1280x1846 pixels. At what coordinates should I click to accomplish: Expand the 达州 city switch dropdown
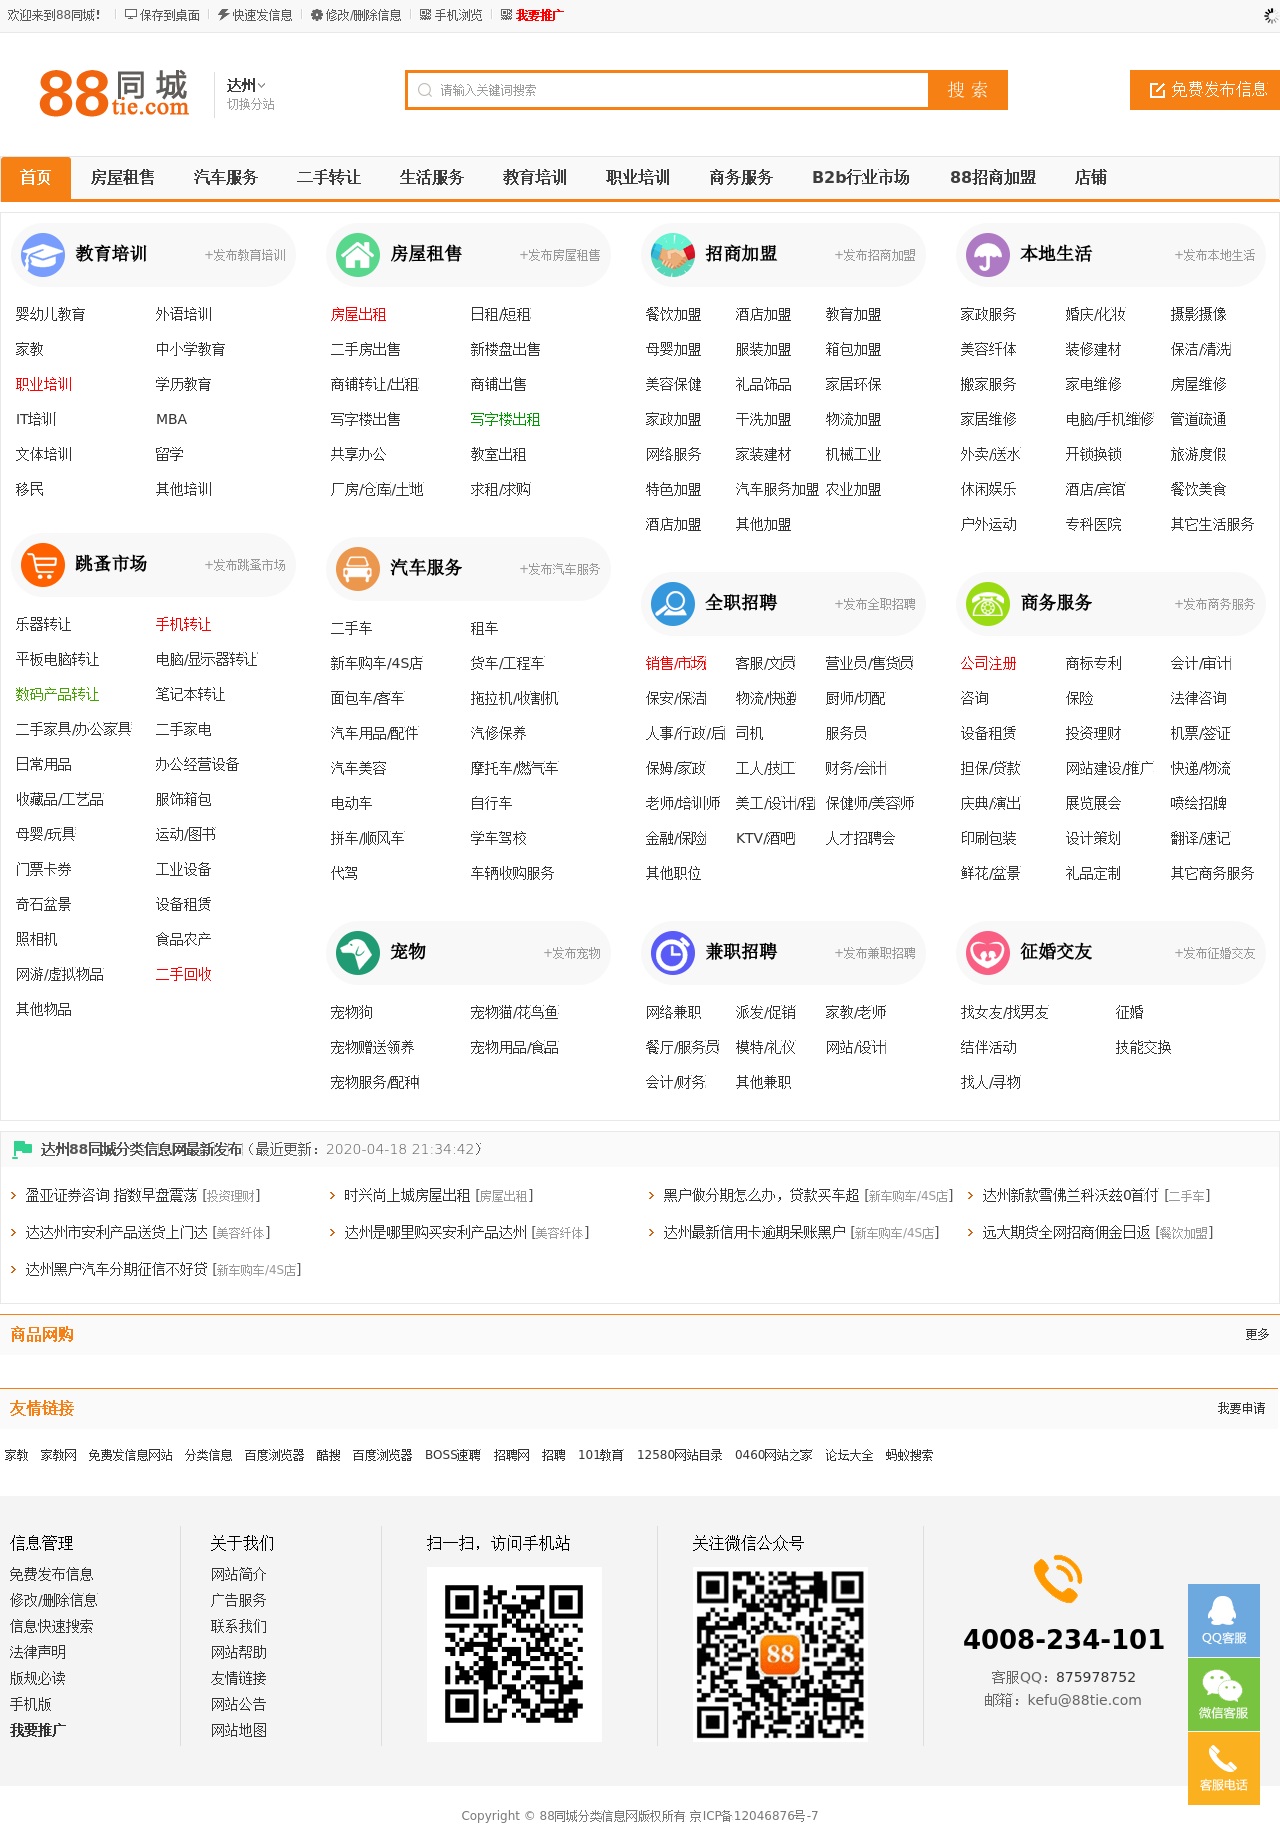coord(246,86)
